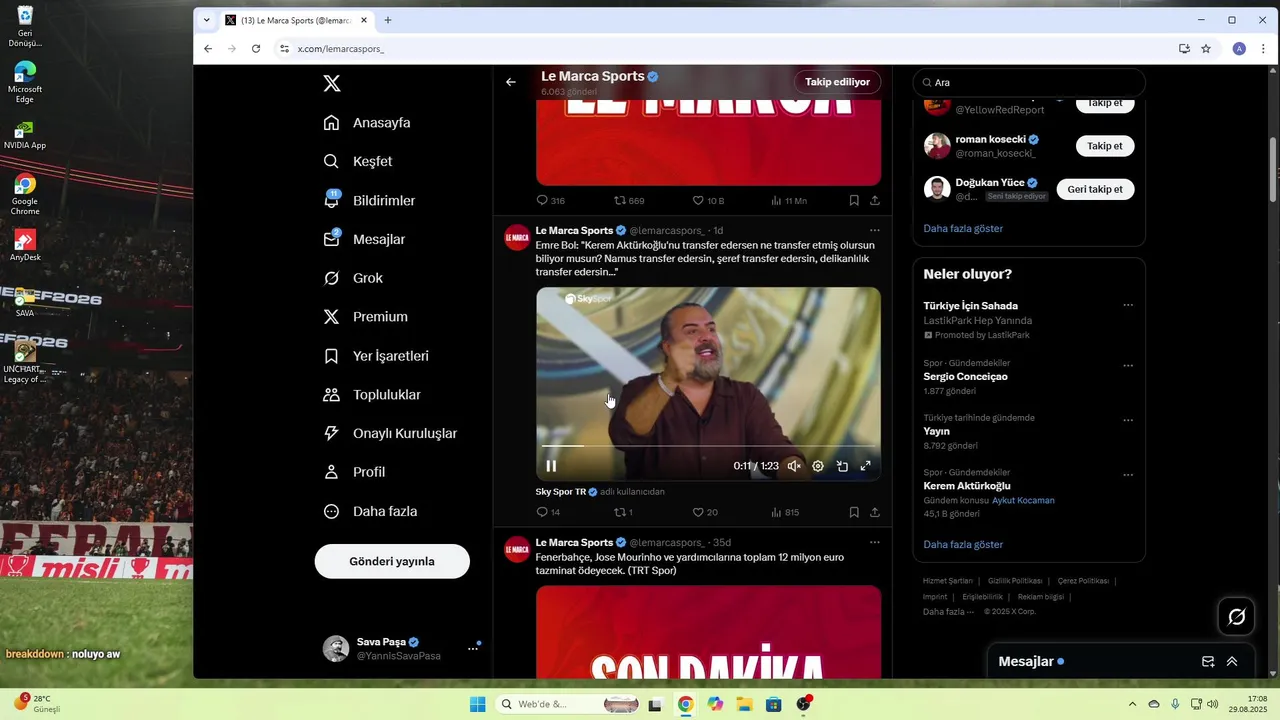Image resolution: width=1280 pixels, height=720 pixels.
Task: Open Onaylı Kuruluşlar page
Action: tap(390, 434)
